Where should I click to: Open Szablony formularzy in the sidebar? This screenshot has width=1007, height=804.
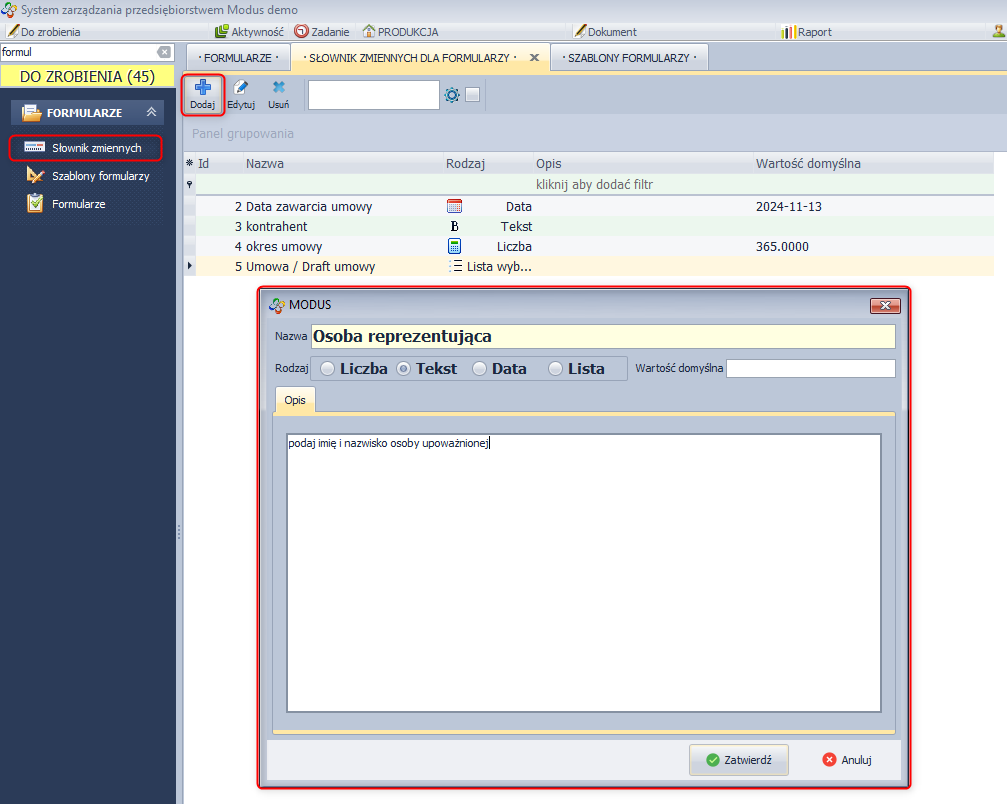tap(100, 176)
